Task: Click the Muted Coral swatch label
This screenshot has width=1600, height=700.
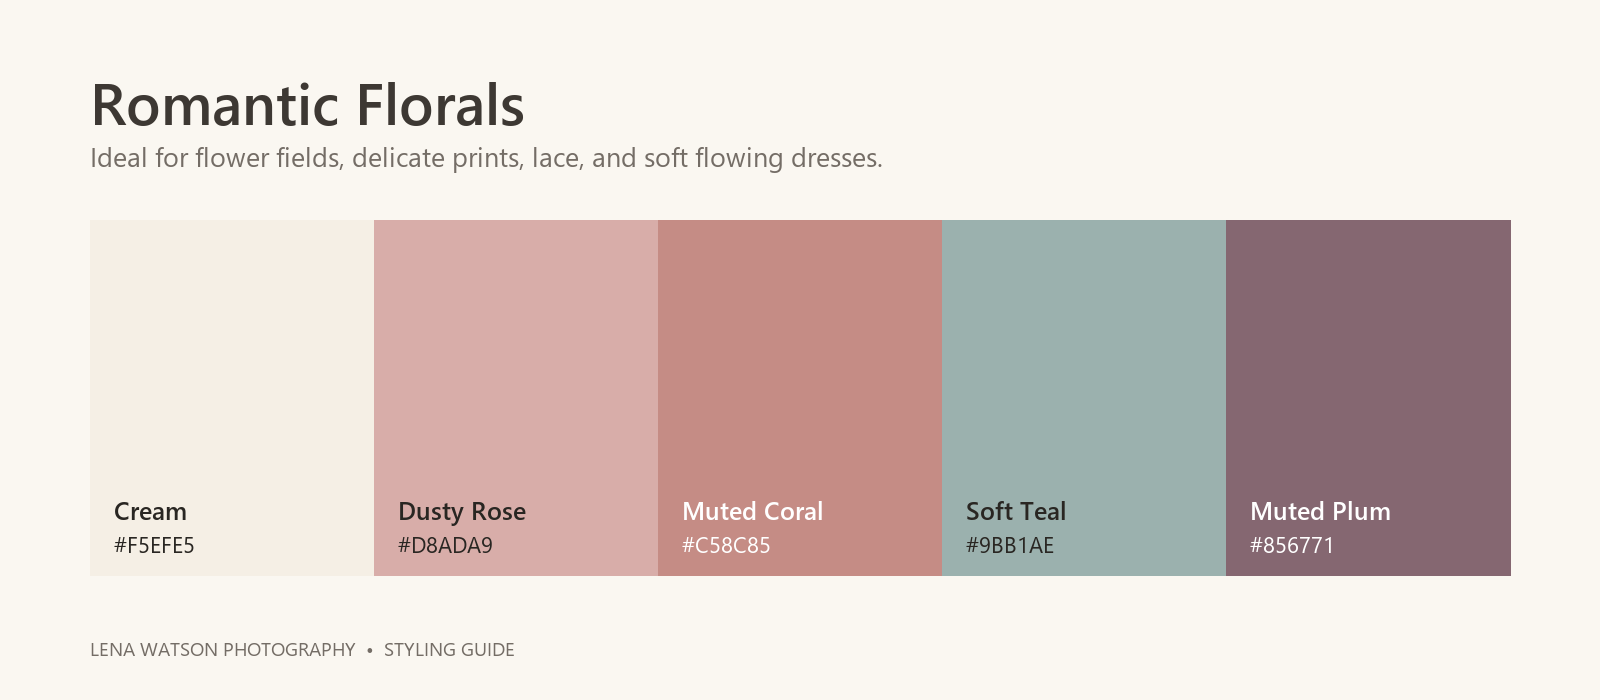Action: 752,511
